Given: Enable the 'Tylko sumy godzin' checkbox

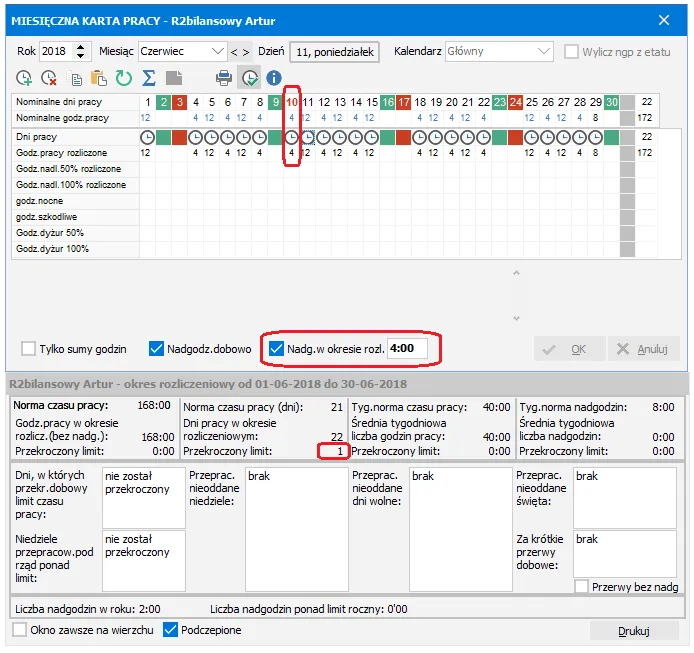Looking at the screenshot, I should 28,349.
